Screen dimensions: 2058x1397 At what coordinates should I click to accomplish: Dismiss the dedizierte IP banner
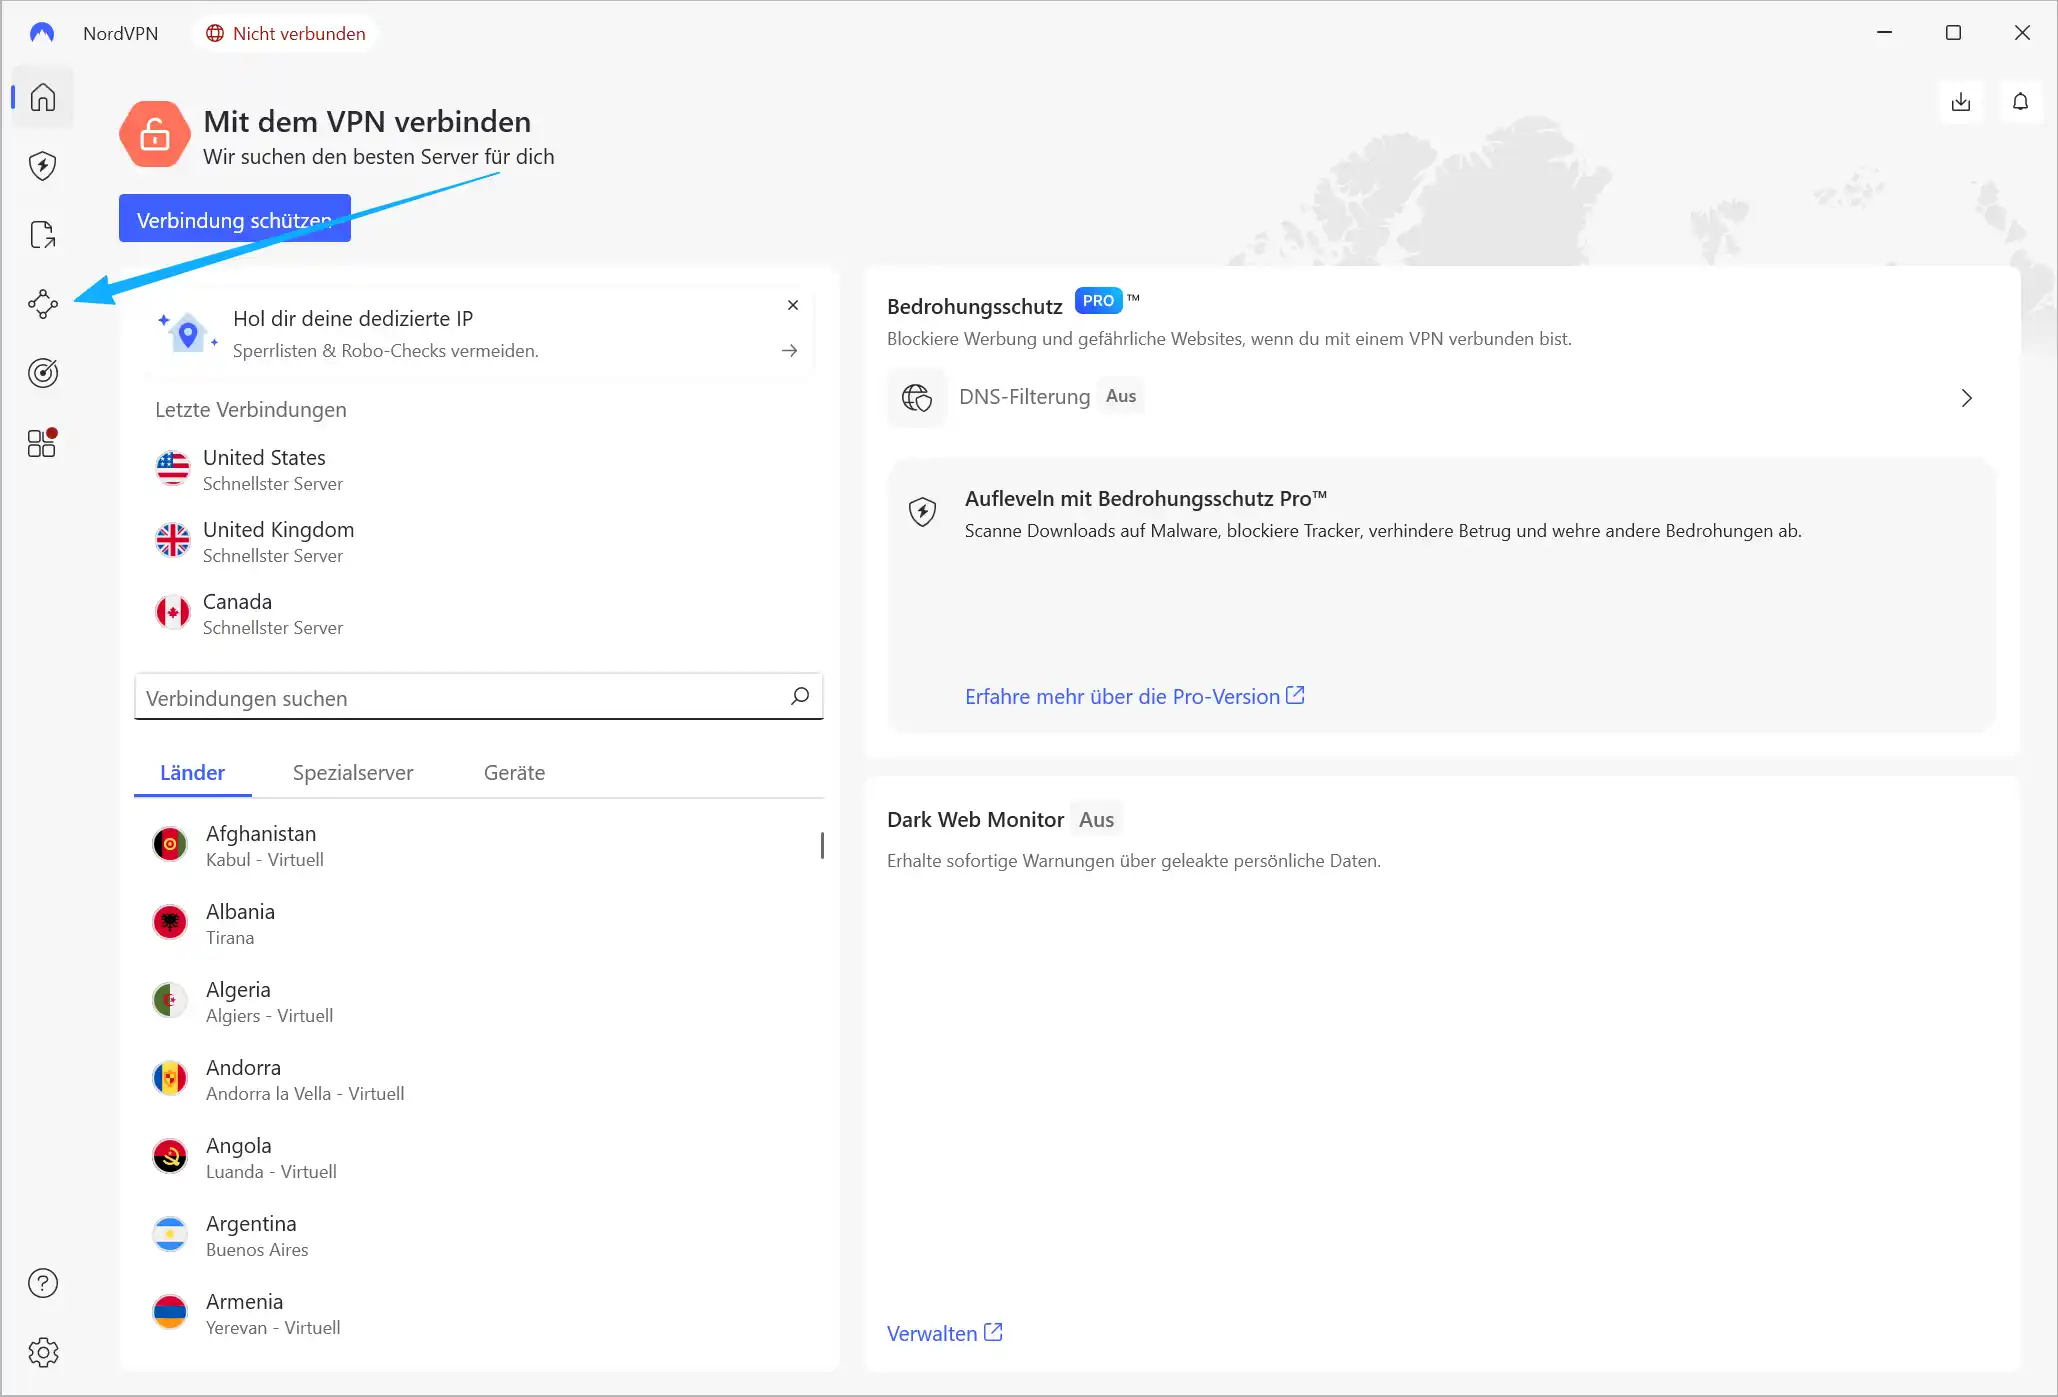click(x=792, y=305)
